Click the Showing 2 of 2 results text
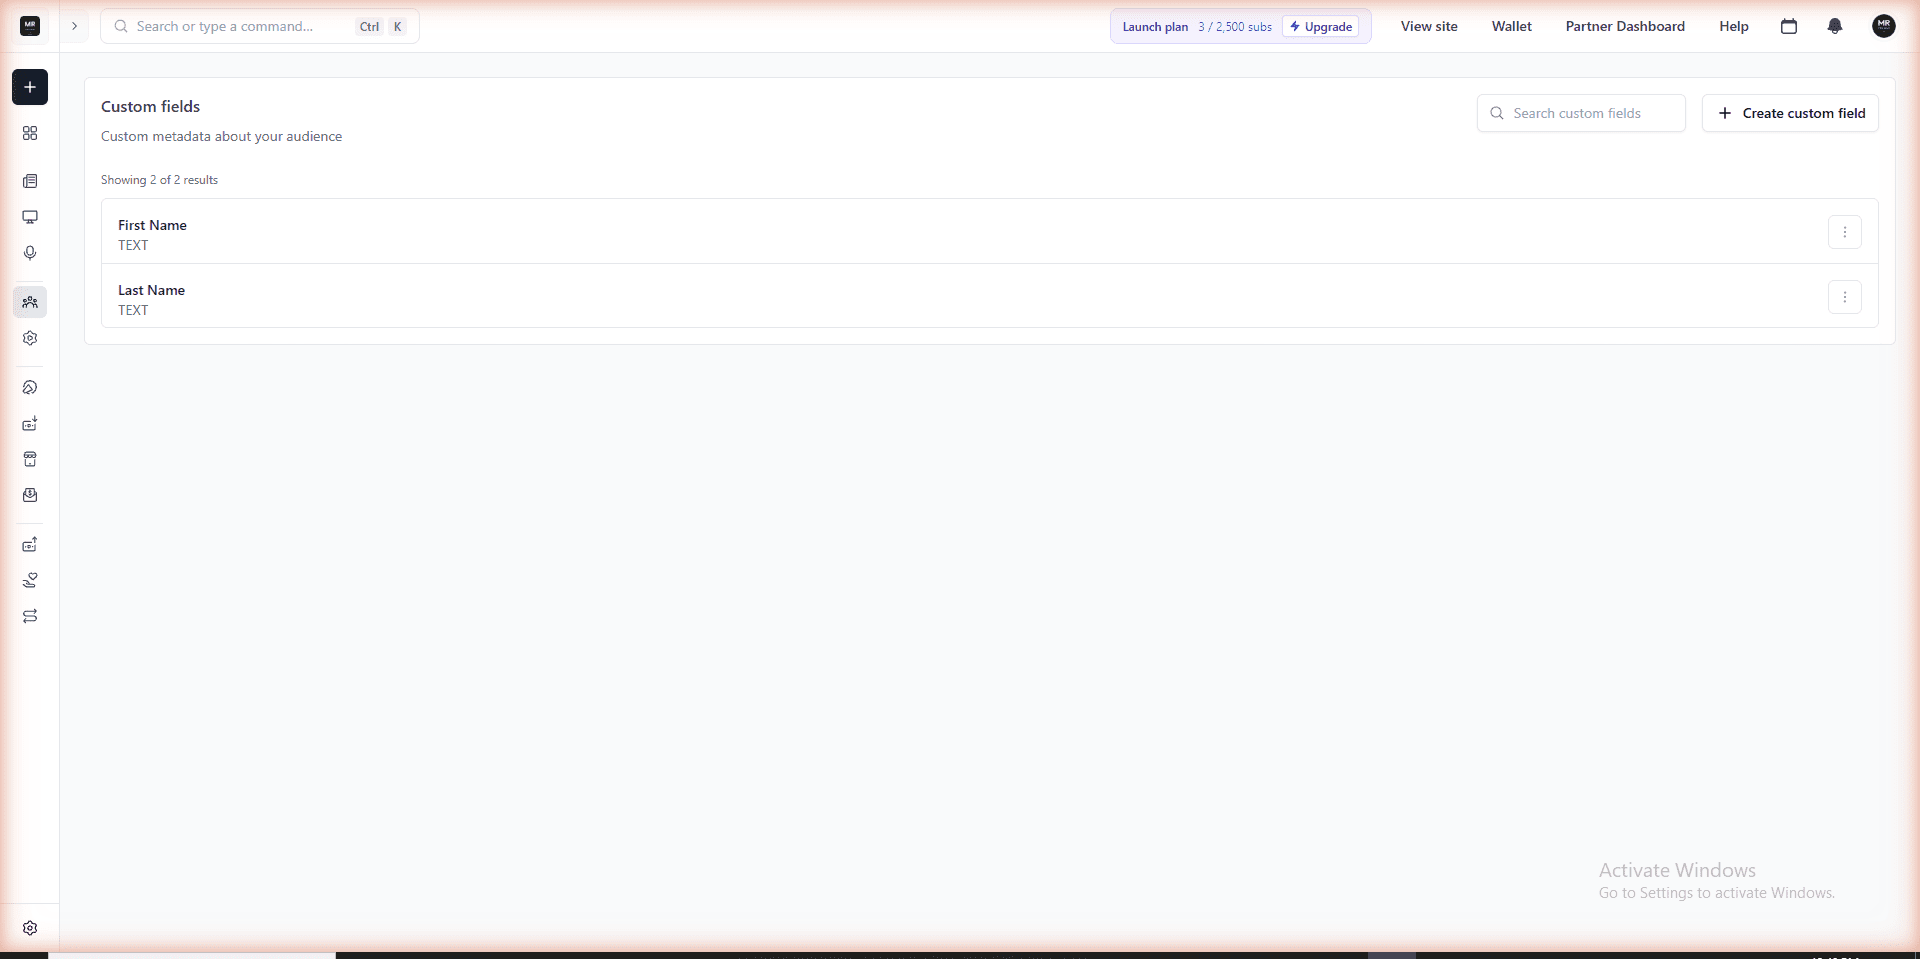This screenshot has width=1920, height=959. 159,180
